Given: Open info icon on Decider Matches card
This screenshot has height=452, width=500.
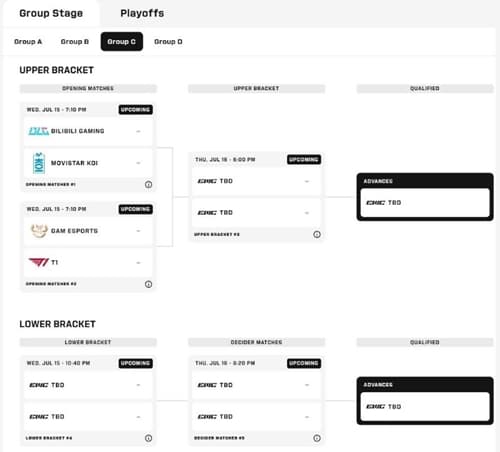Looking at the screenshot, I should (317, 438).
